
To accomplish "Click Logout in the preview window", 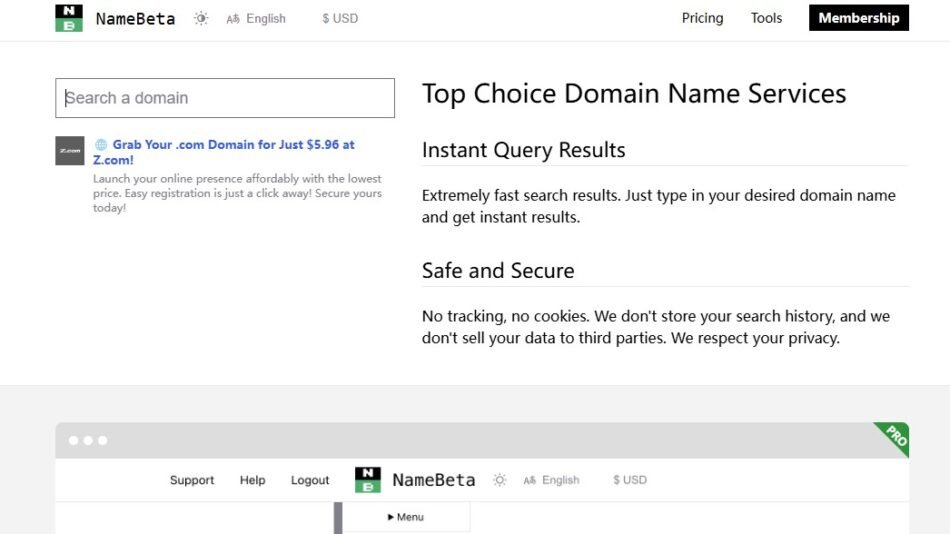I will click(x=310, y=480).
